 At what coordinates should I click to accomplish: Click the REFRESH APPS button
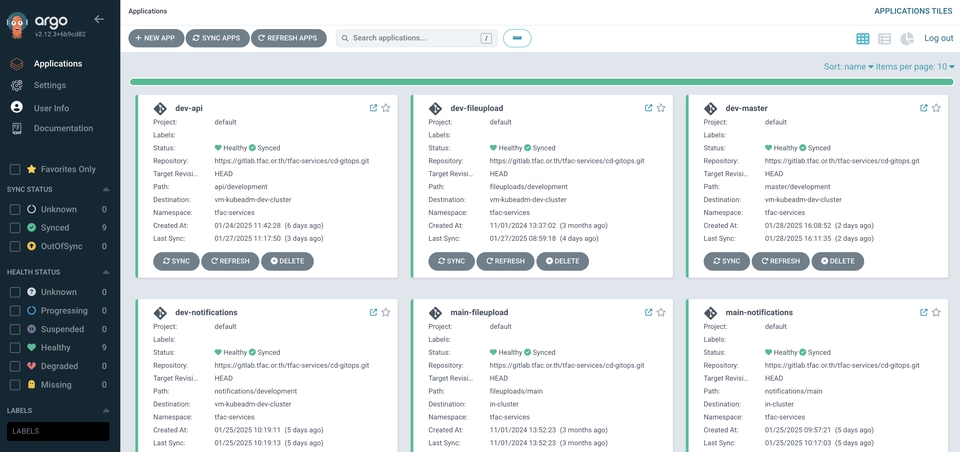(x=288, y=38)
